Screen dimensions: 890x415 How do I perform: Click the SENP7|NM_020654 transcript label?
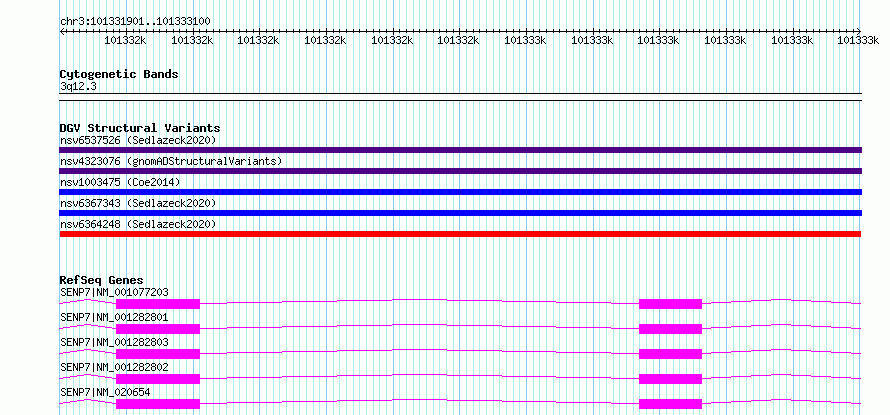click(x=105, y=392)
